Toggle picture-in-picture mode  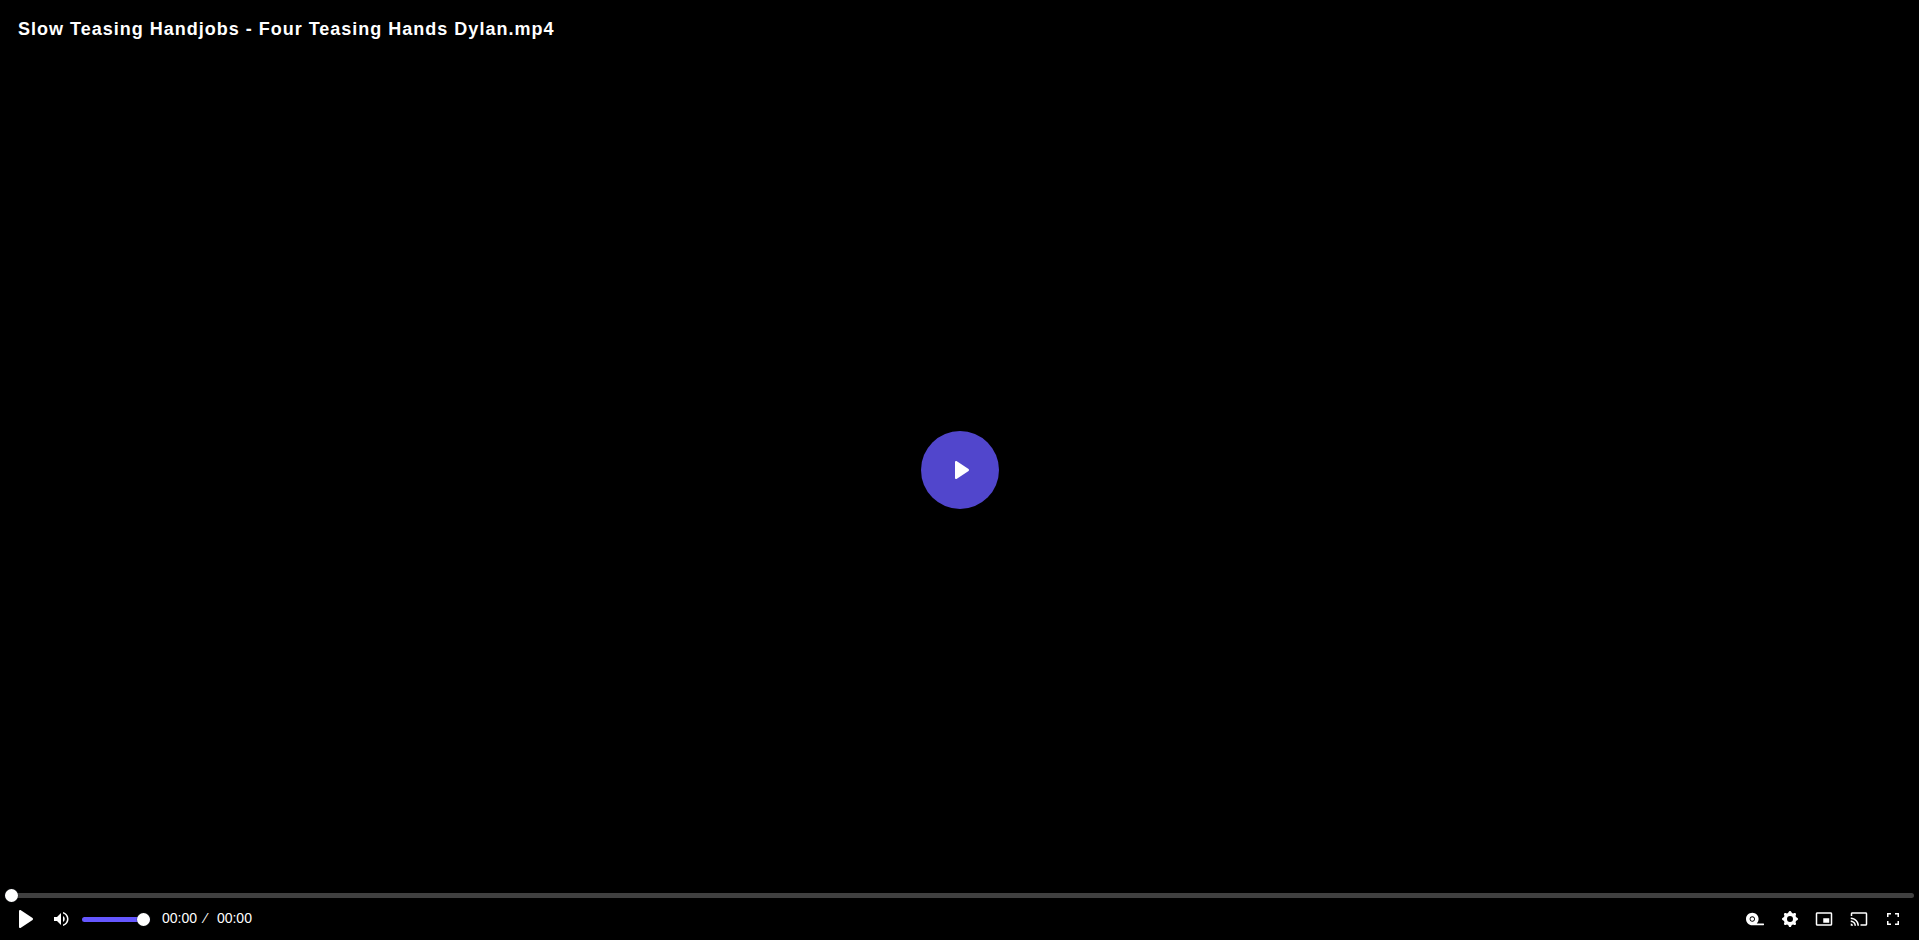(1824, 919)
